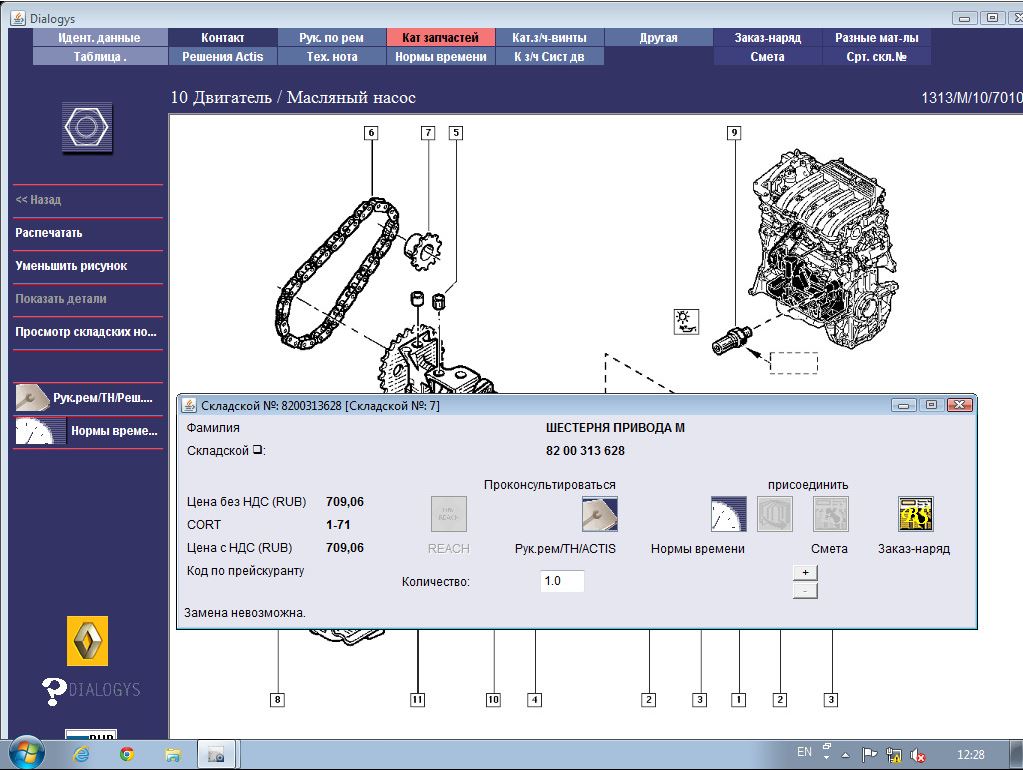Select callout number 6 on the diagram
This screenshot has height=770, width=1023.
(x=371, y=133)
